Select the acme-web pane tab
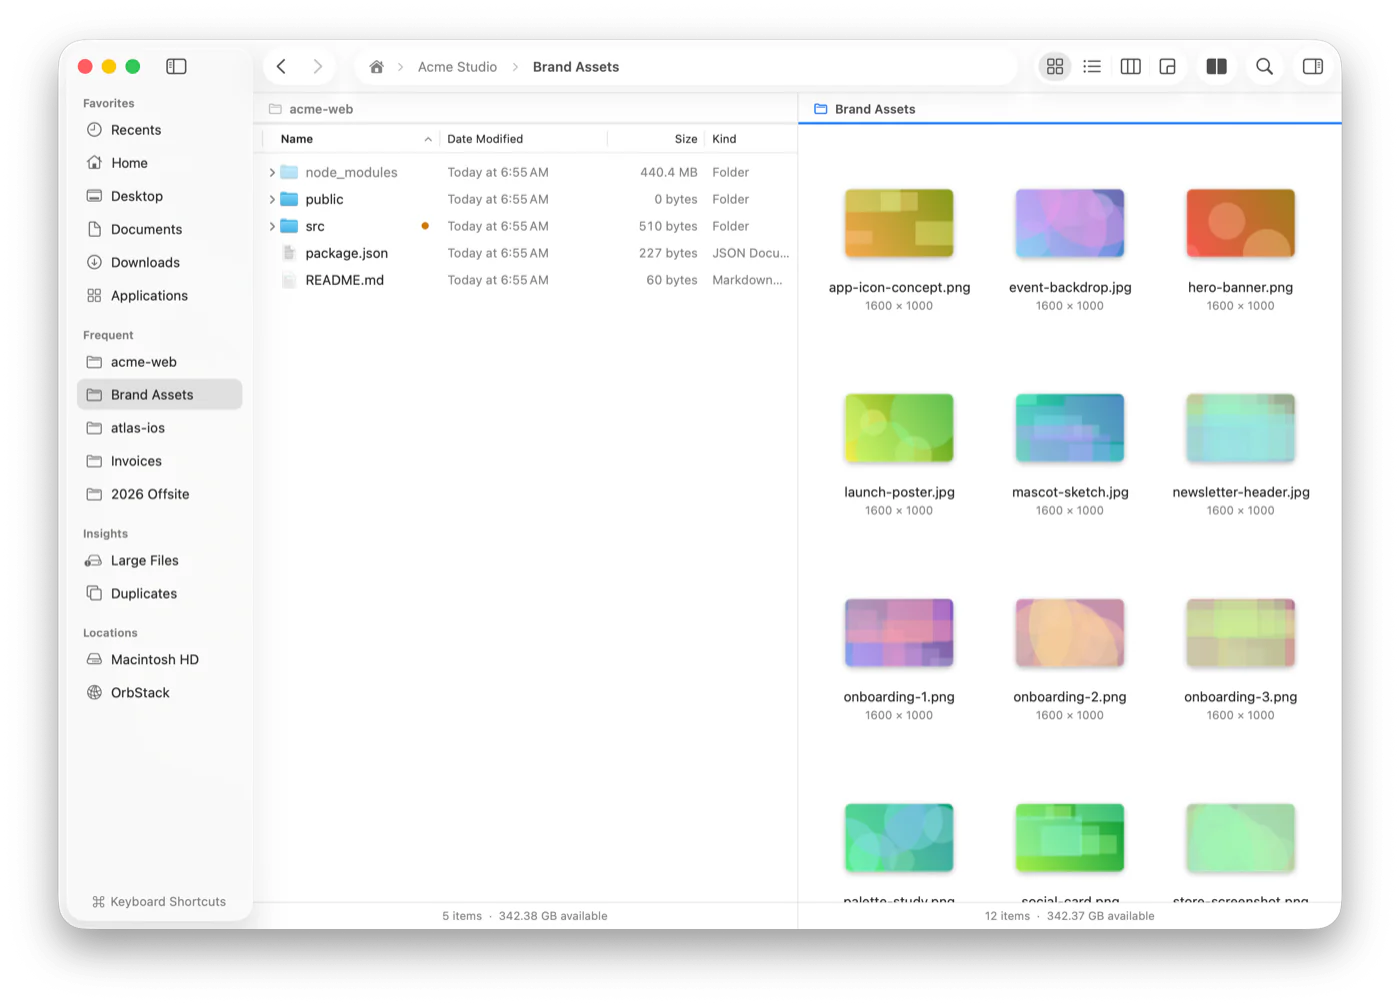 pyautogui.click(x=526, y=109)
